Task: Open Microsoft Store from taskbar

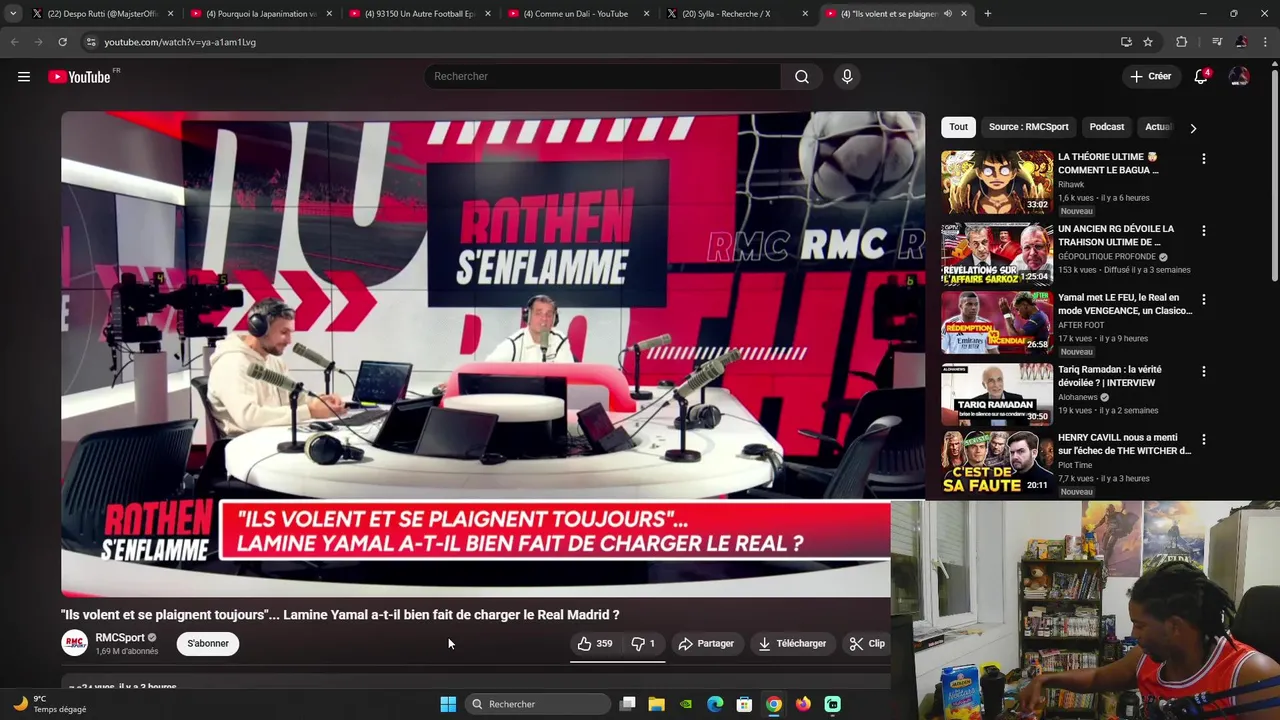Action: (x=744, y=704)
